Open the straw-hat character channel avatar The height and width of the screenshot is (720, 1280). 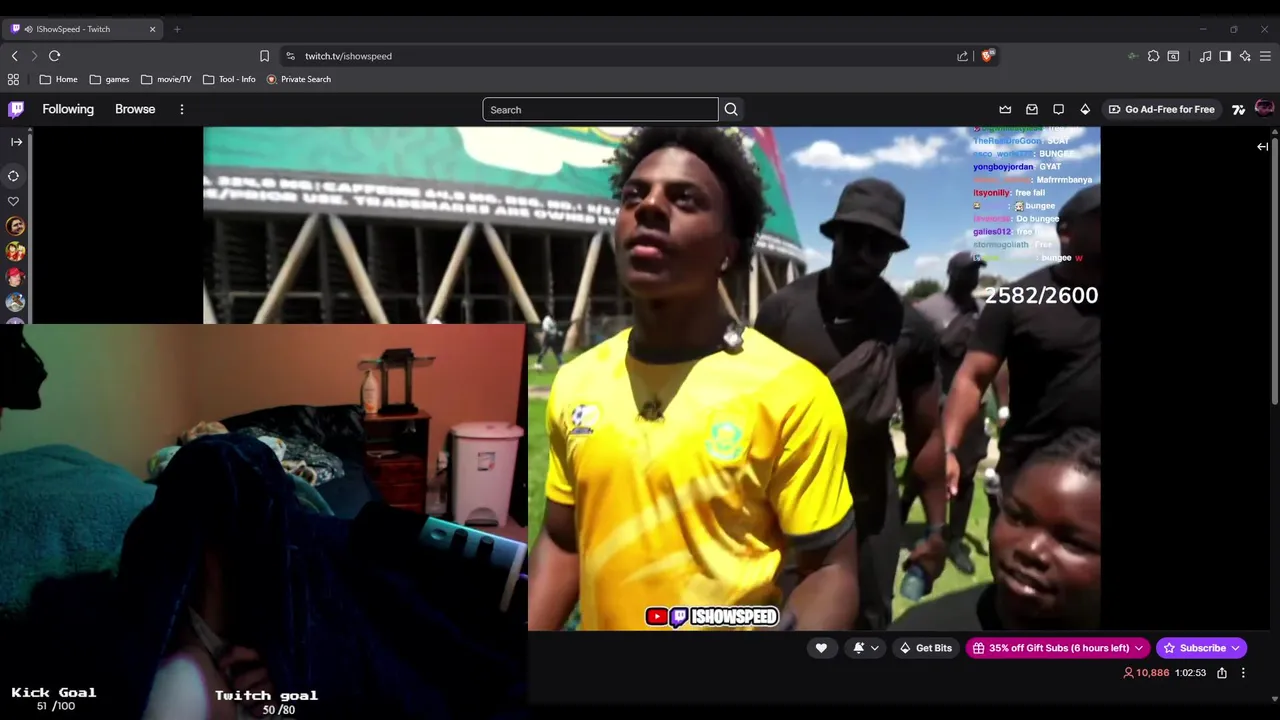pyautogui.click(x=15, y=252)
